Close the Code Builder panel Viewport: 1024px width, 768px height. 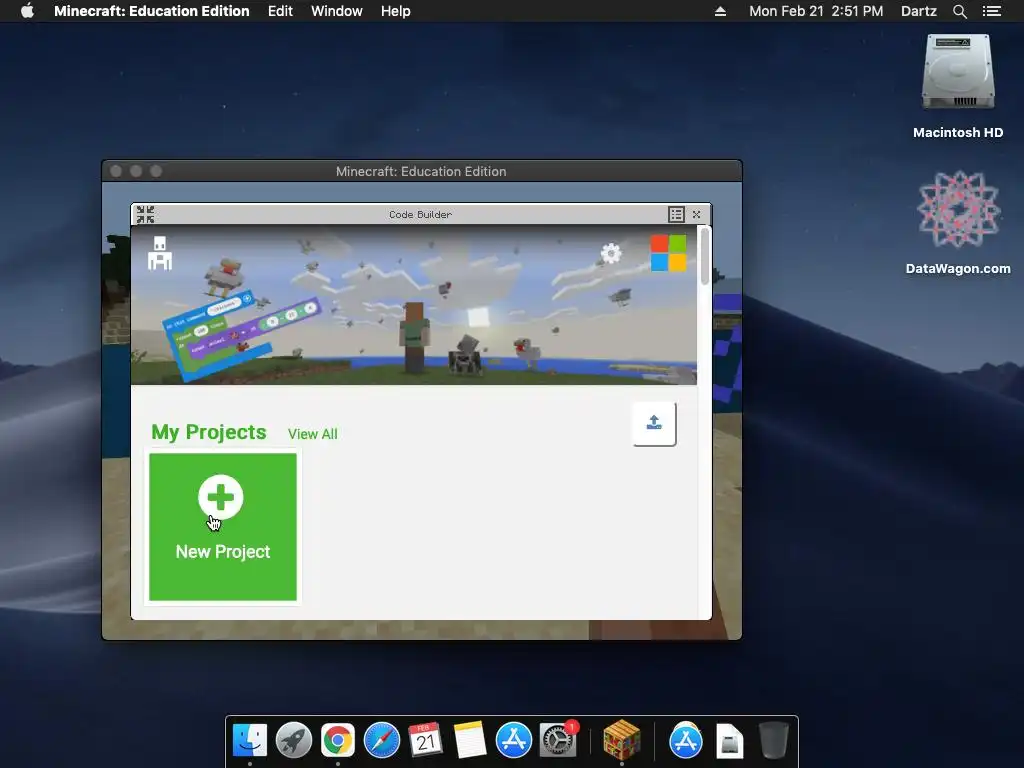point(697,214)
